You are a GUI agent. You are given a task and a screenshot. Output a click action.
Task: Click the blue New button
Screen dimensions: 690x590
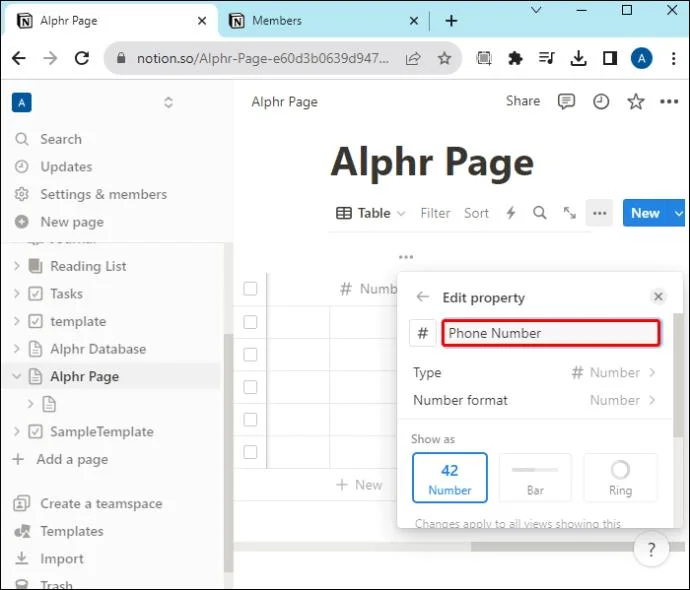point(645,213)
